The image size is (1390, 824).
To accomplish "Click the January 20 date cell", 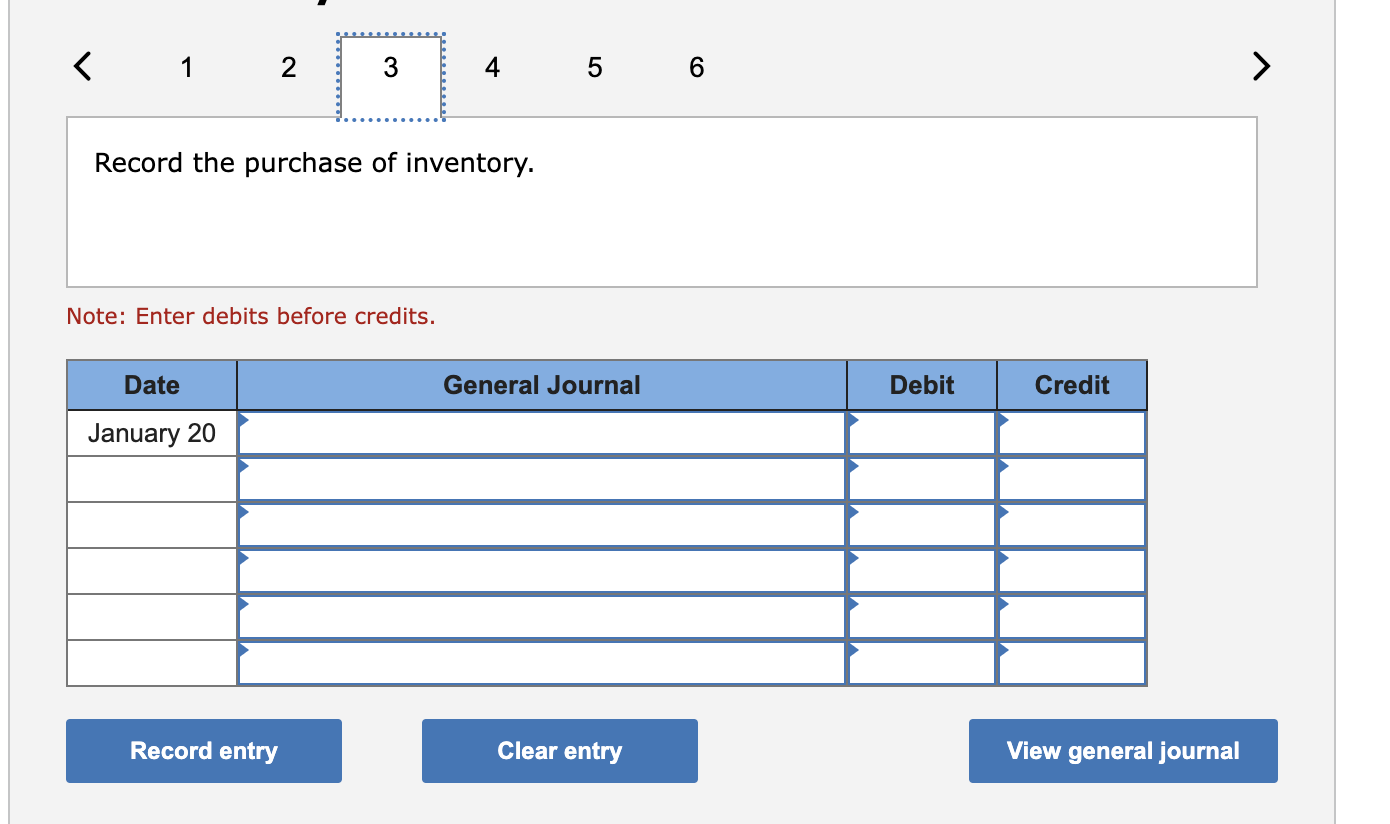I will pyautogui.click(x=151, y=432).
